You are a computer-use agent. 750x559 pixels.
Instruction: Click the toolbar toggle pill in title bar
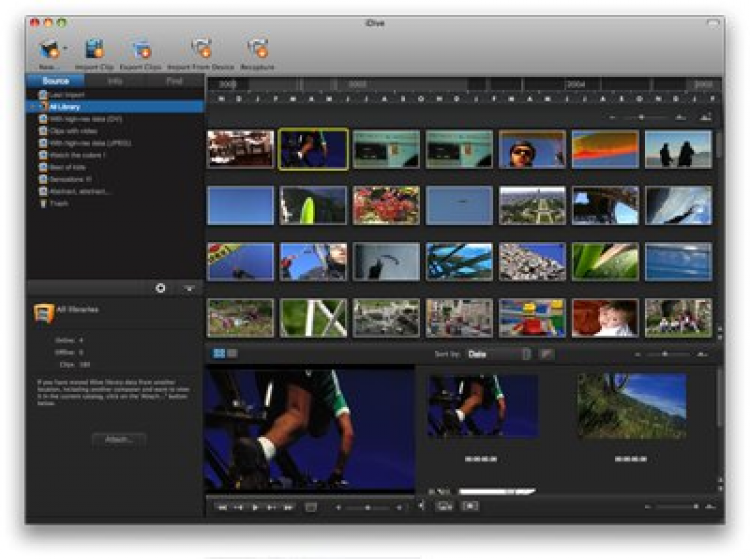pos(713,22)
